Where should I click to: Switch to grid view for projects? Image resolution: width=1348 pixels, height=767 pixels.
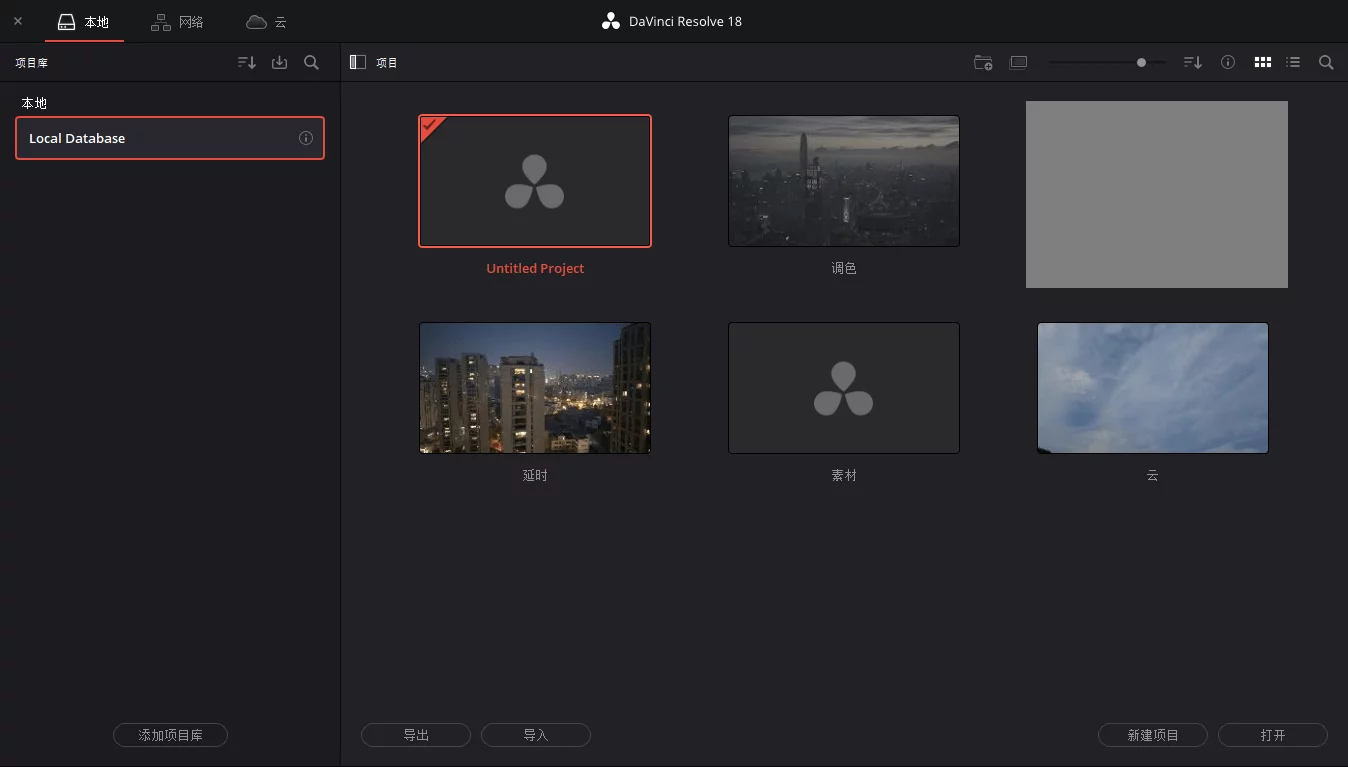click(1263, 62)
